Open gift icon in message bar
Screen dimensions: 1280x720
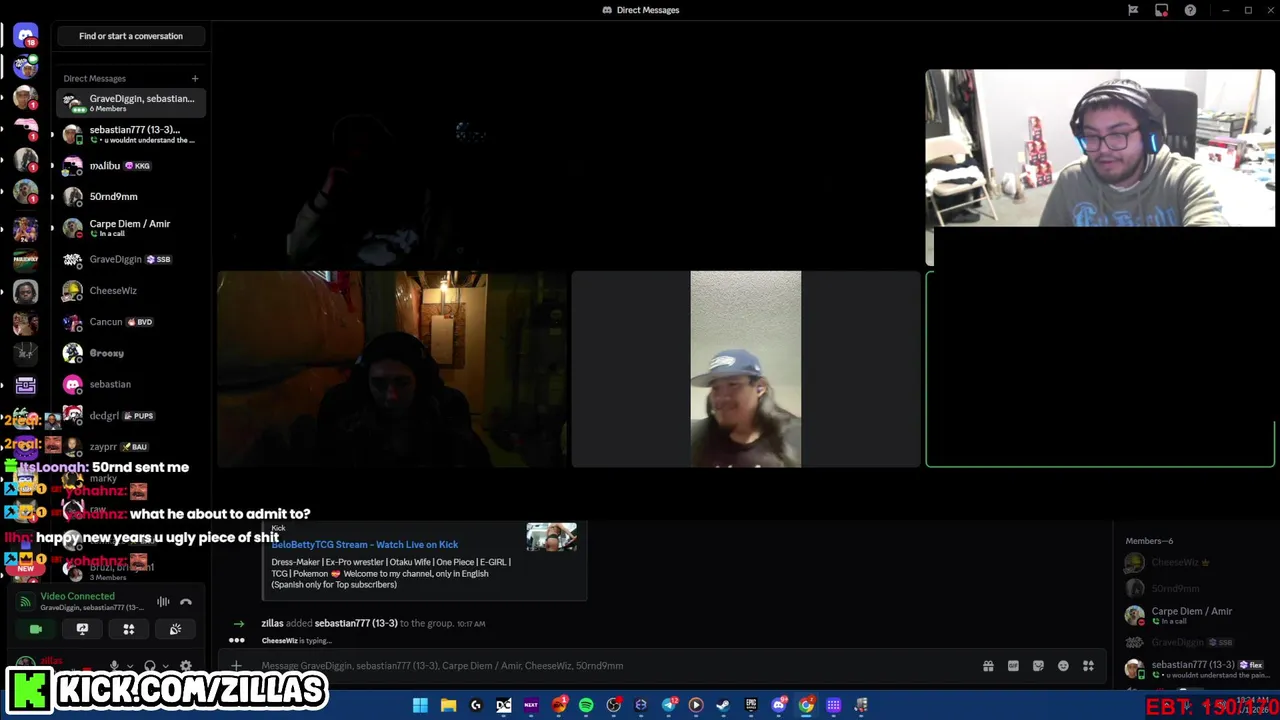[988, 666]
